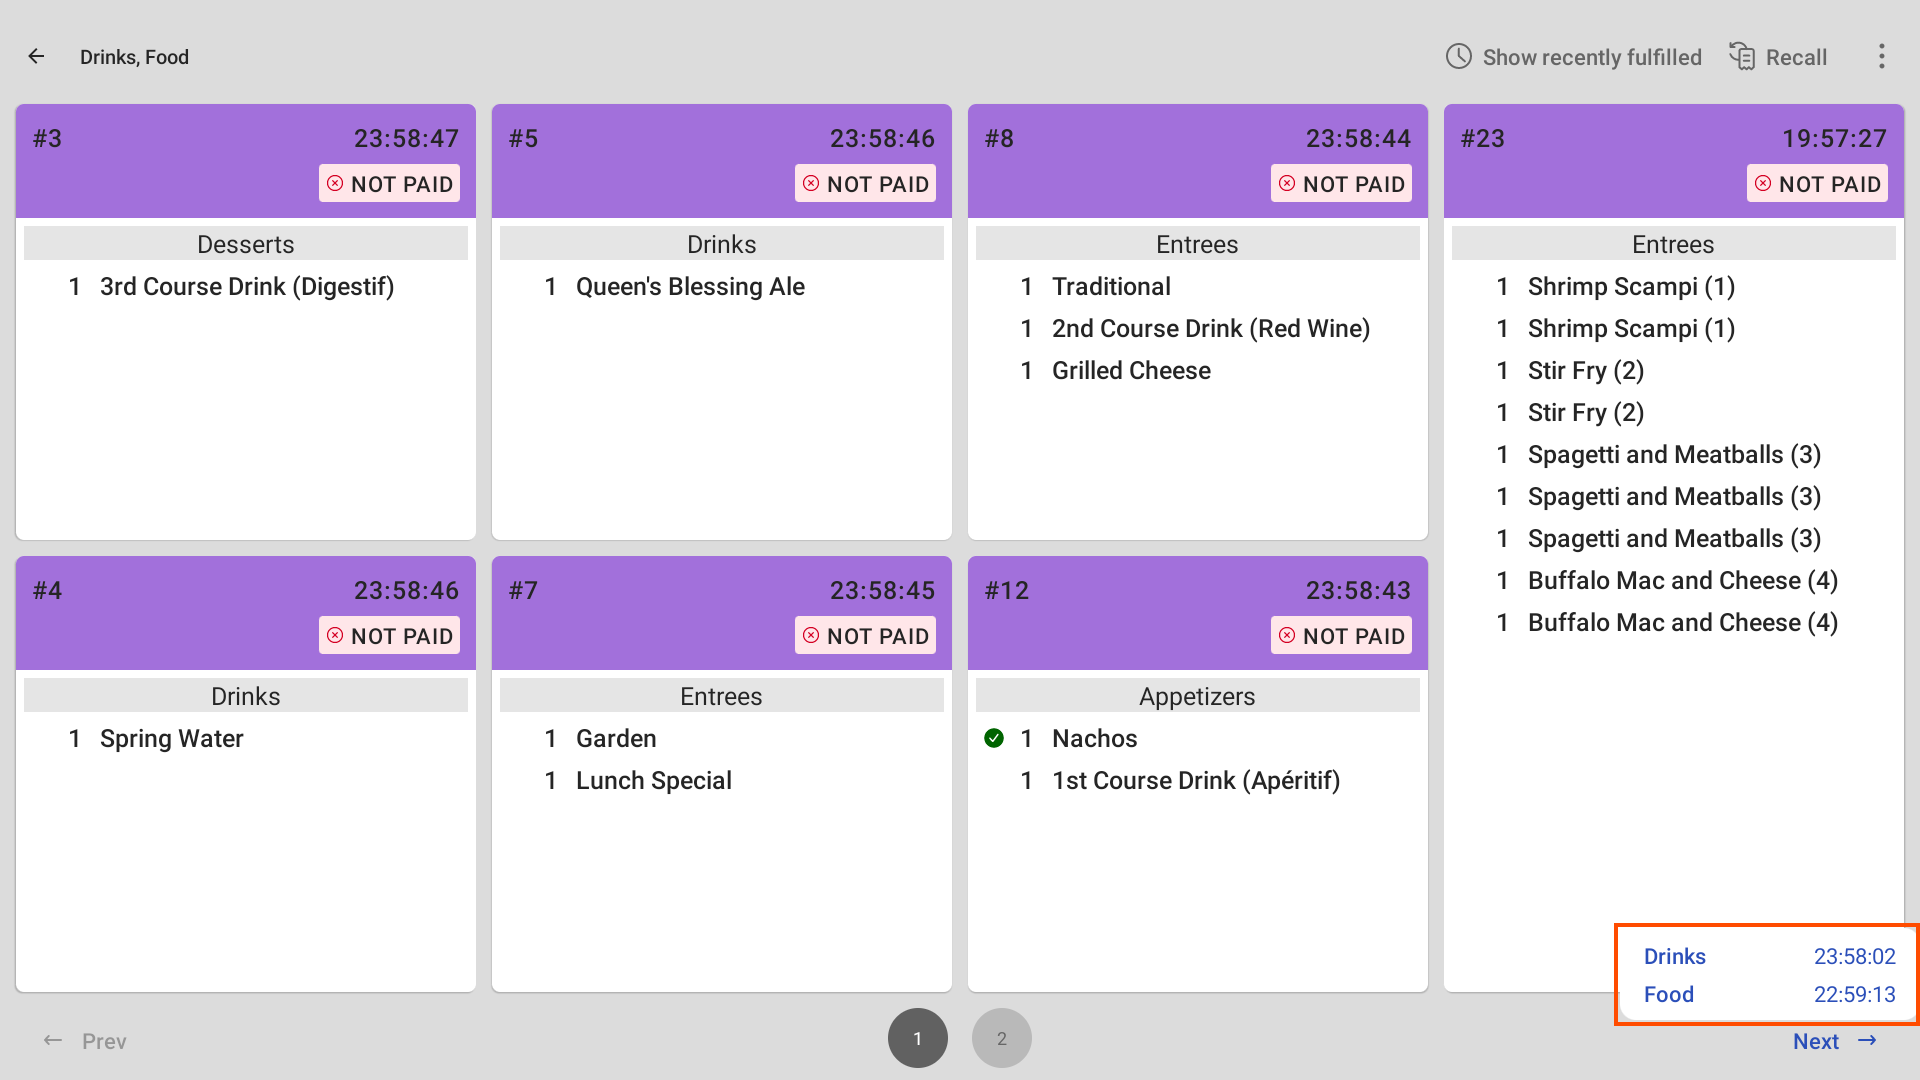Click the back arrow navigation icon
1920x1080 pixels.
(x=36, y=57)
